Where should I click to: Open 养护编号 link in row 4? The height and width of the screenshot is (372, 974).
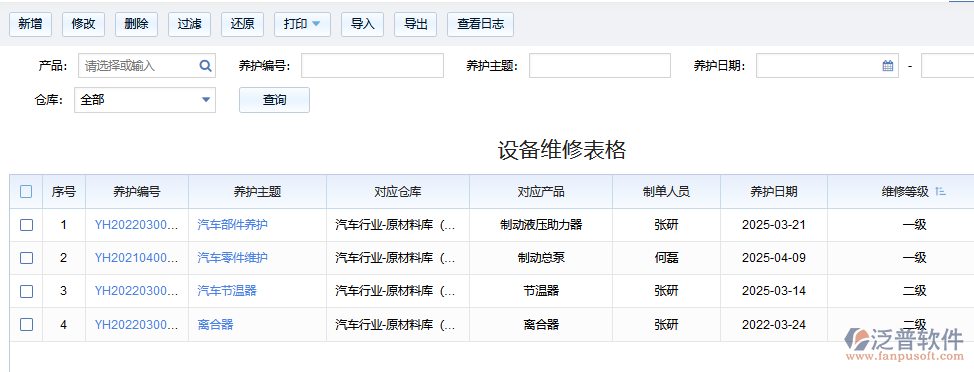137,324
